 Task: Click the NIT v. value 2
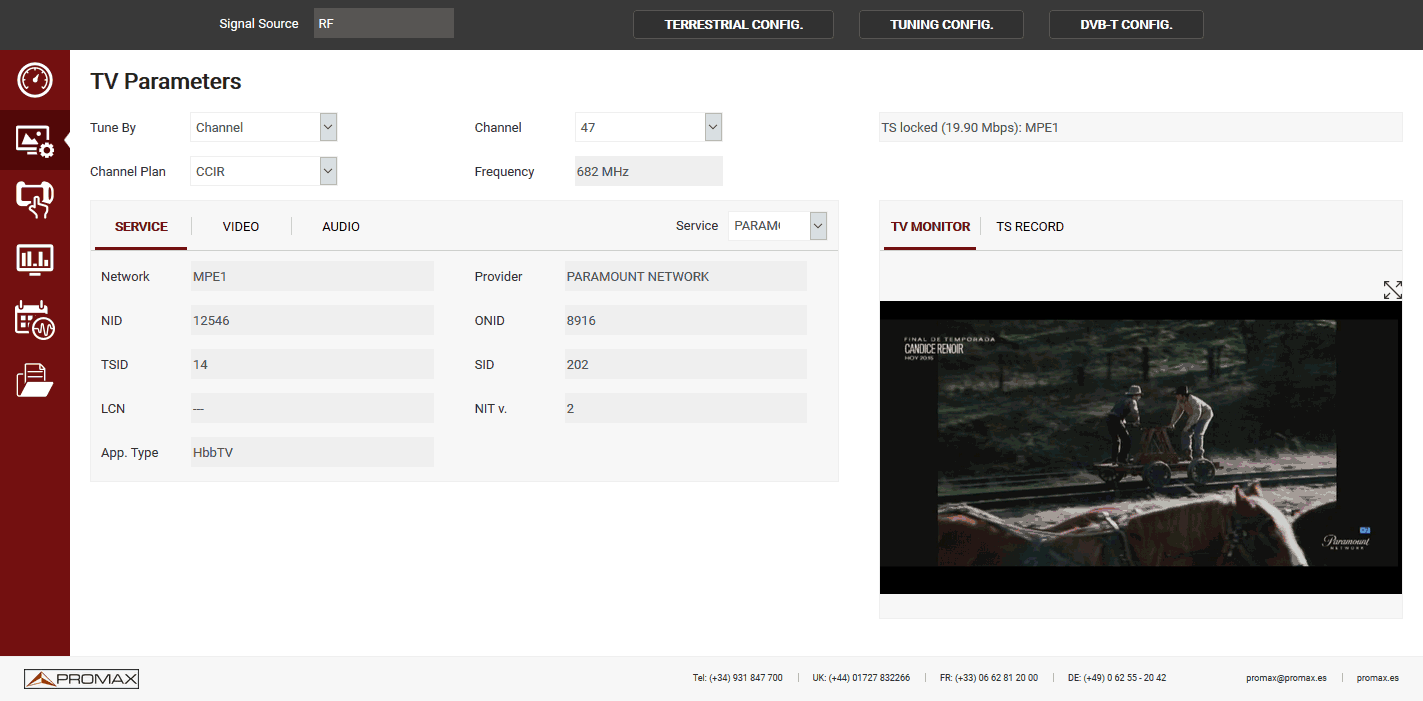(686, 408)
